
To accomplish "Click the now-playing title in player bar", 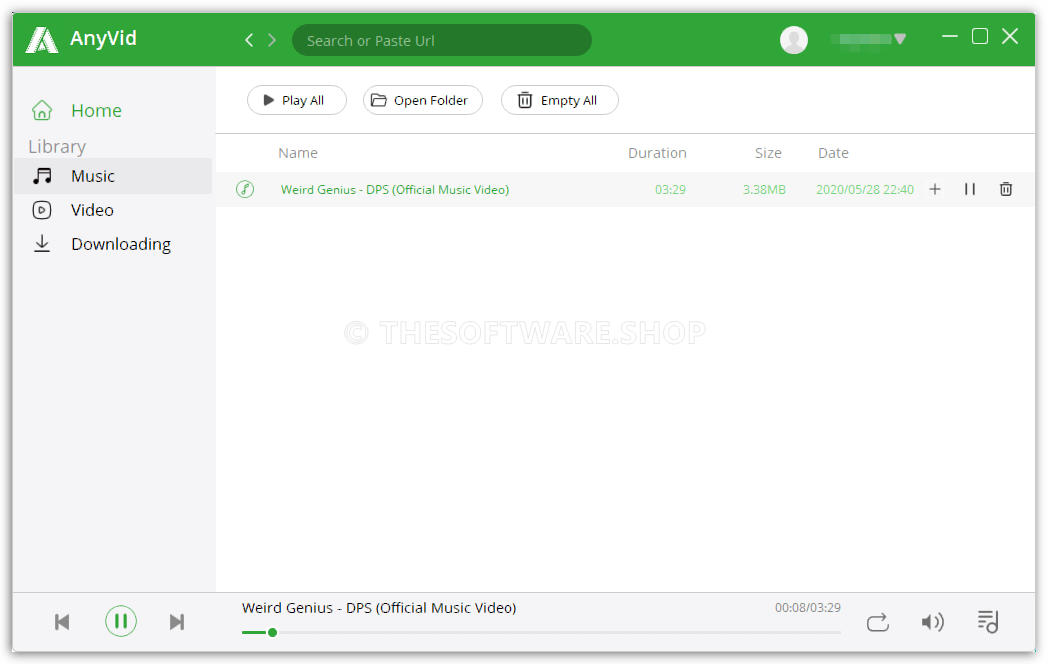I will (x=379, y=608).
